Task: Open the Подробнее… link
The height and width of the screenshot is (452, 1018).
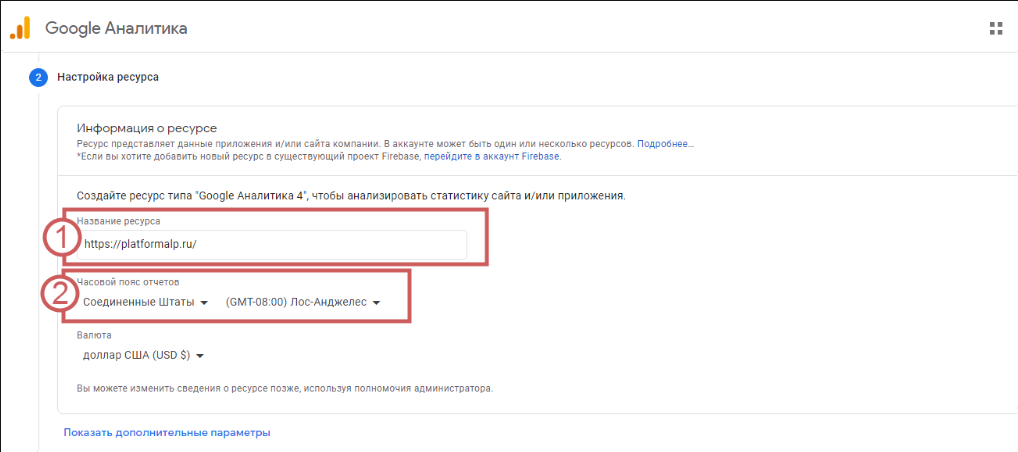Action: click(x=665, y=144)
